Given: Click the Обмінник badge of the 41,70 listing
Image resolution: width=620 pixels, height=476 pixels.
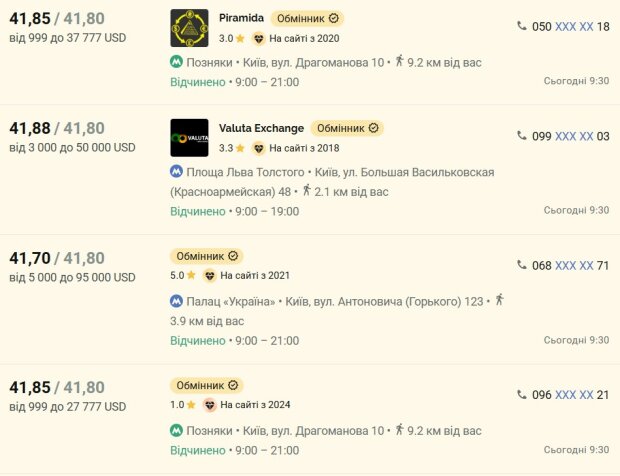Looking at the screenshot, I should click(207, 256).
